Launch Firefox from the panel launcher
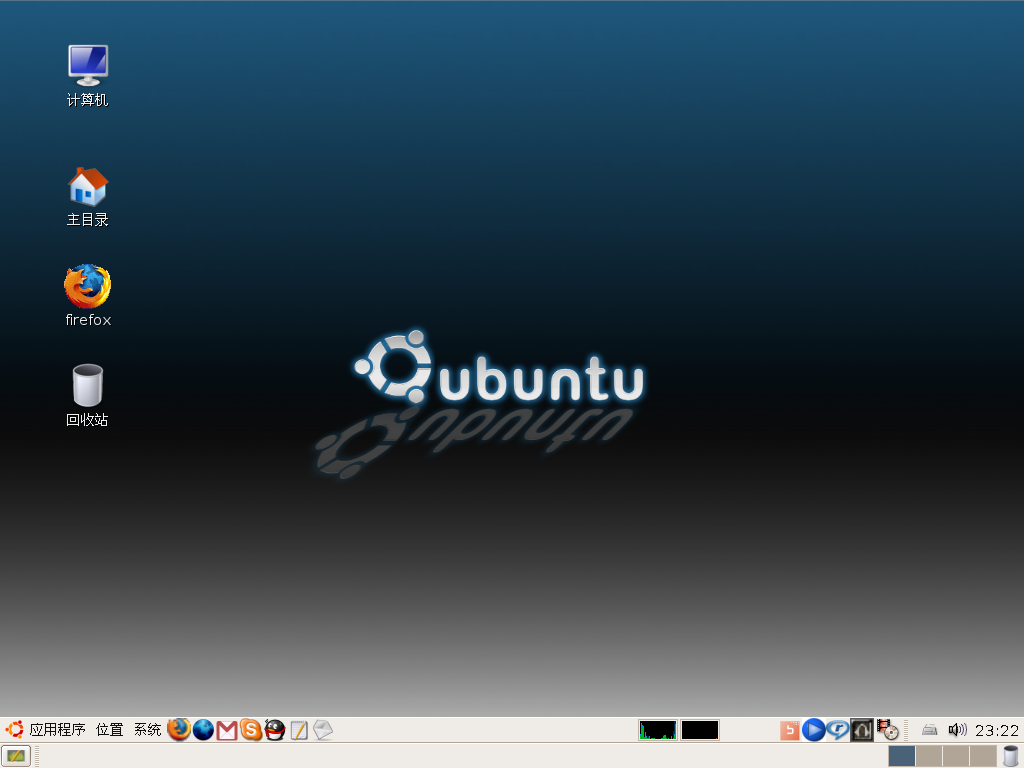The height and width of the screenshot is (768, 1024). pos(179,729)
